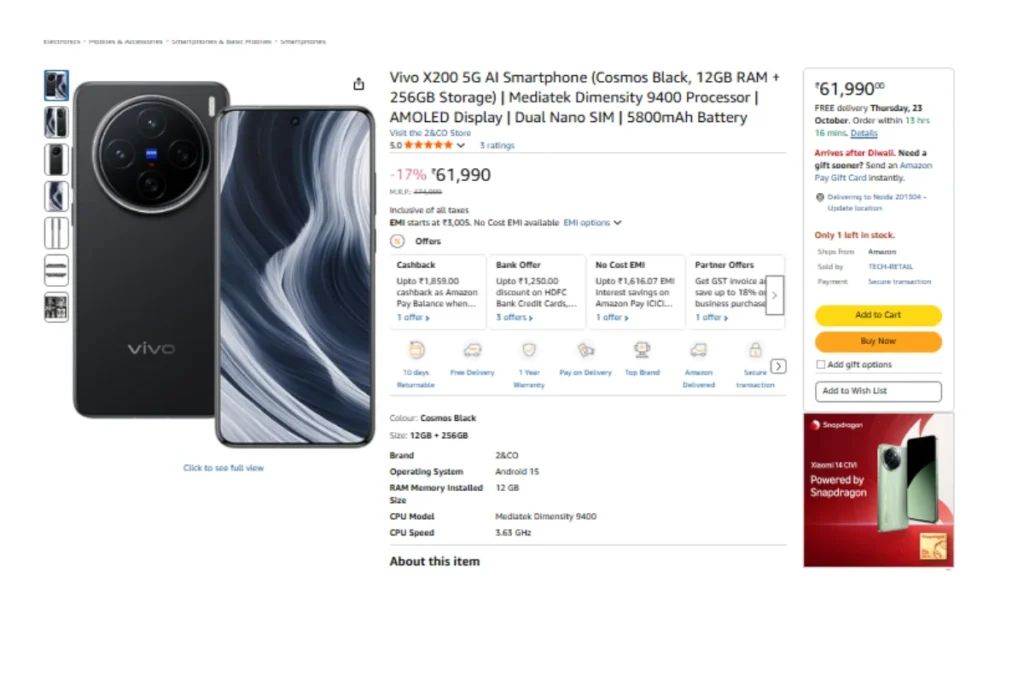Open the Visit the 2&CO Store link
Image resolution: width=1024 pixels, height=683 pixels.
[x=429, y=133]
